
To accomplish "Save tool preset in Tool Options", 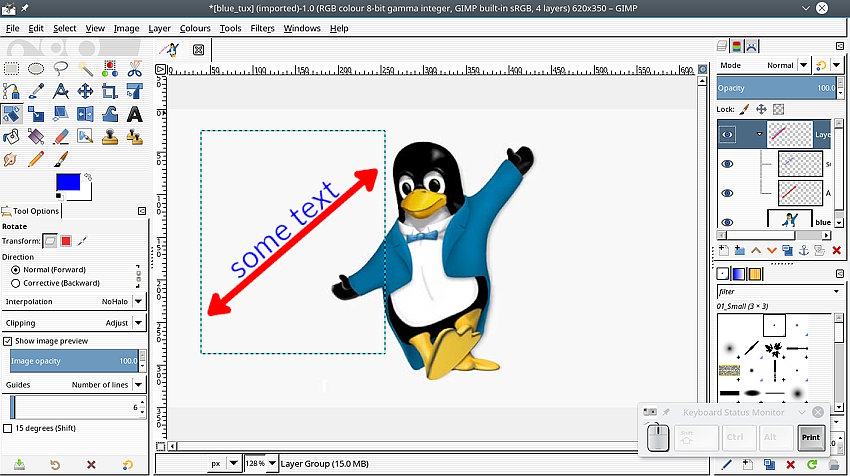I will pyautogui.click(x=20, y=465).
